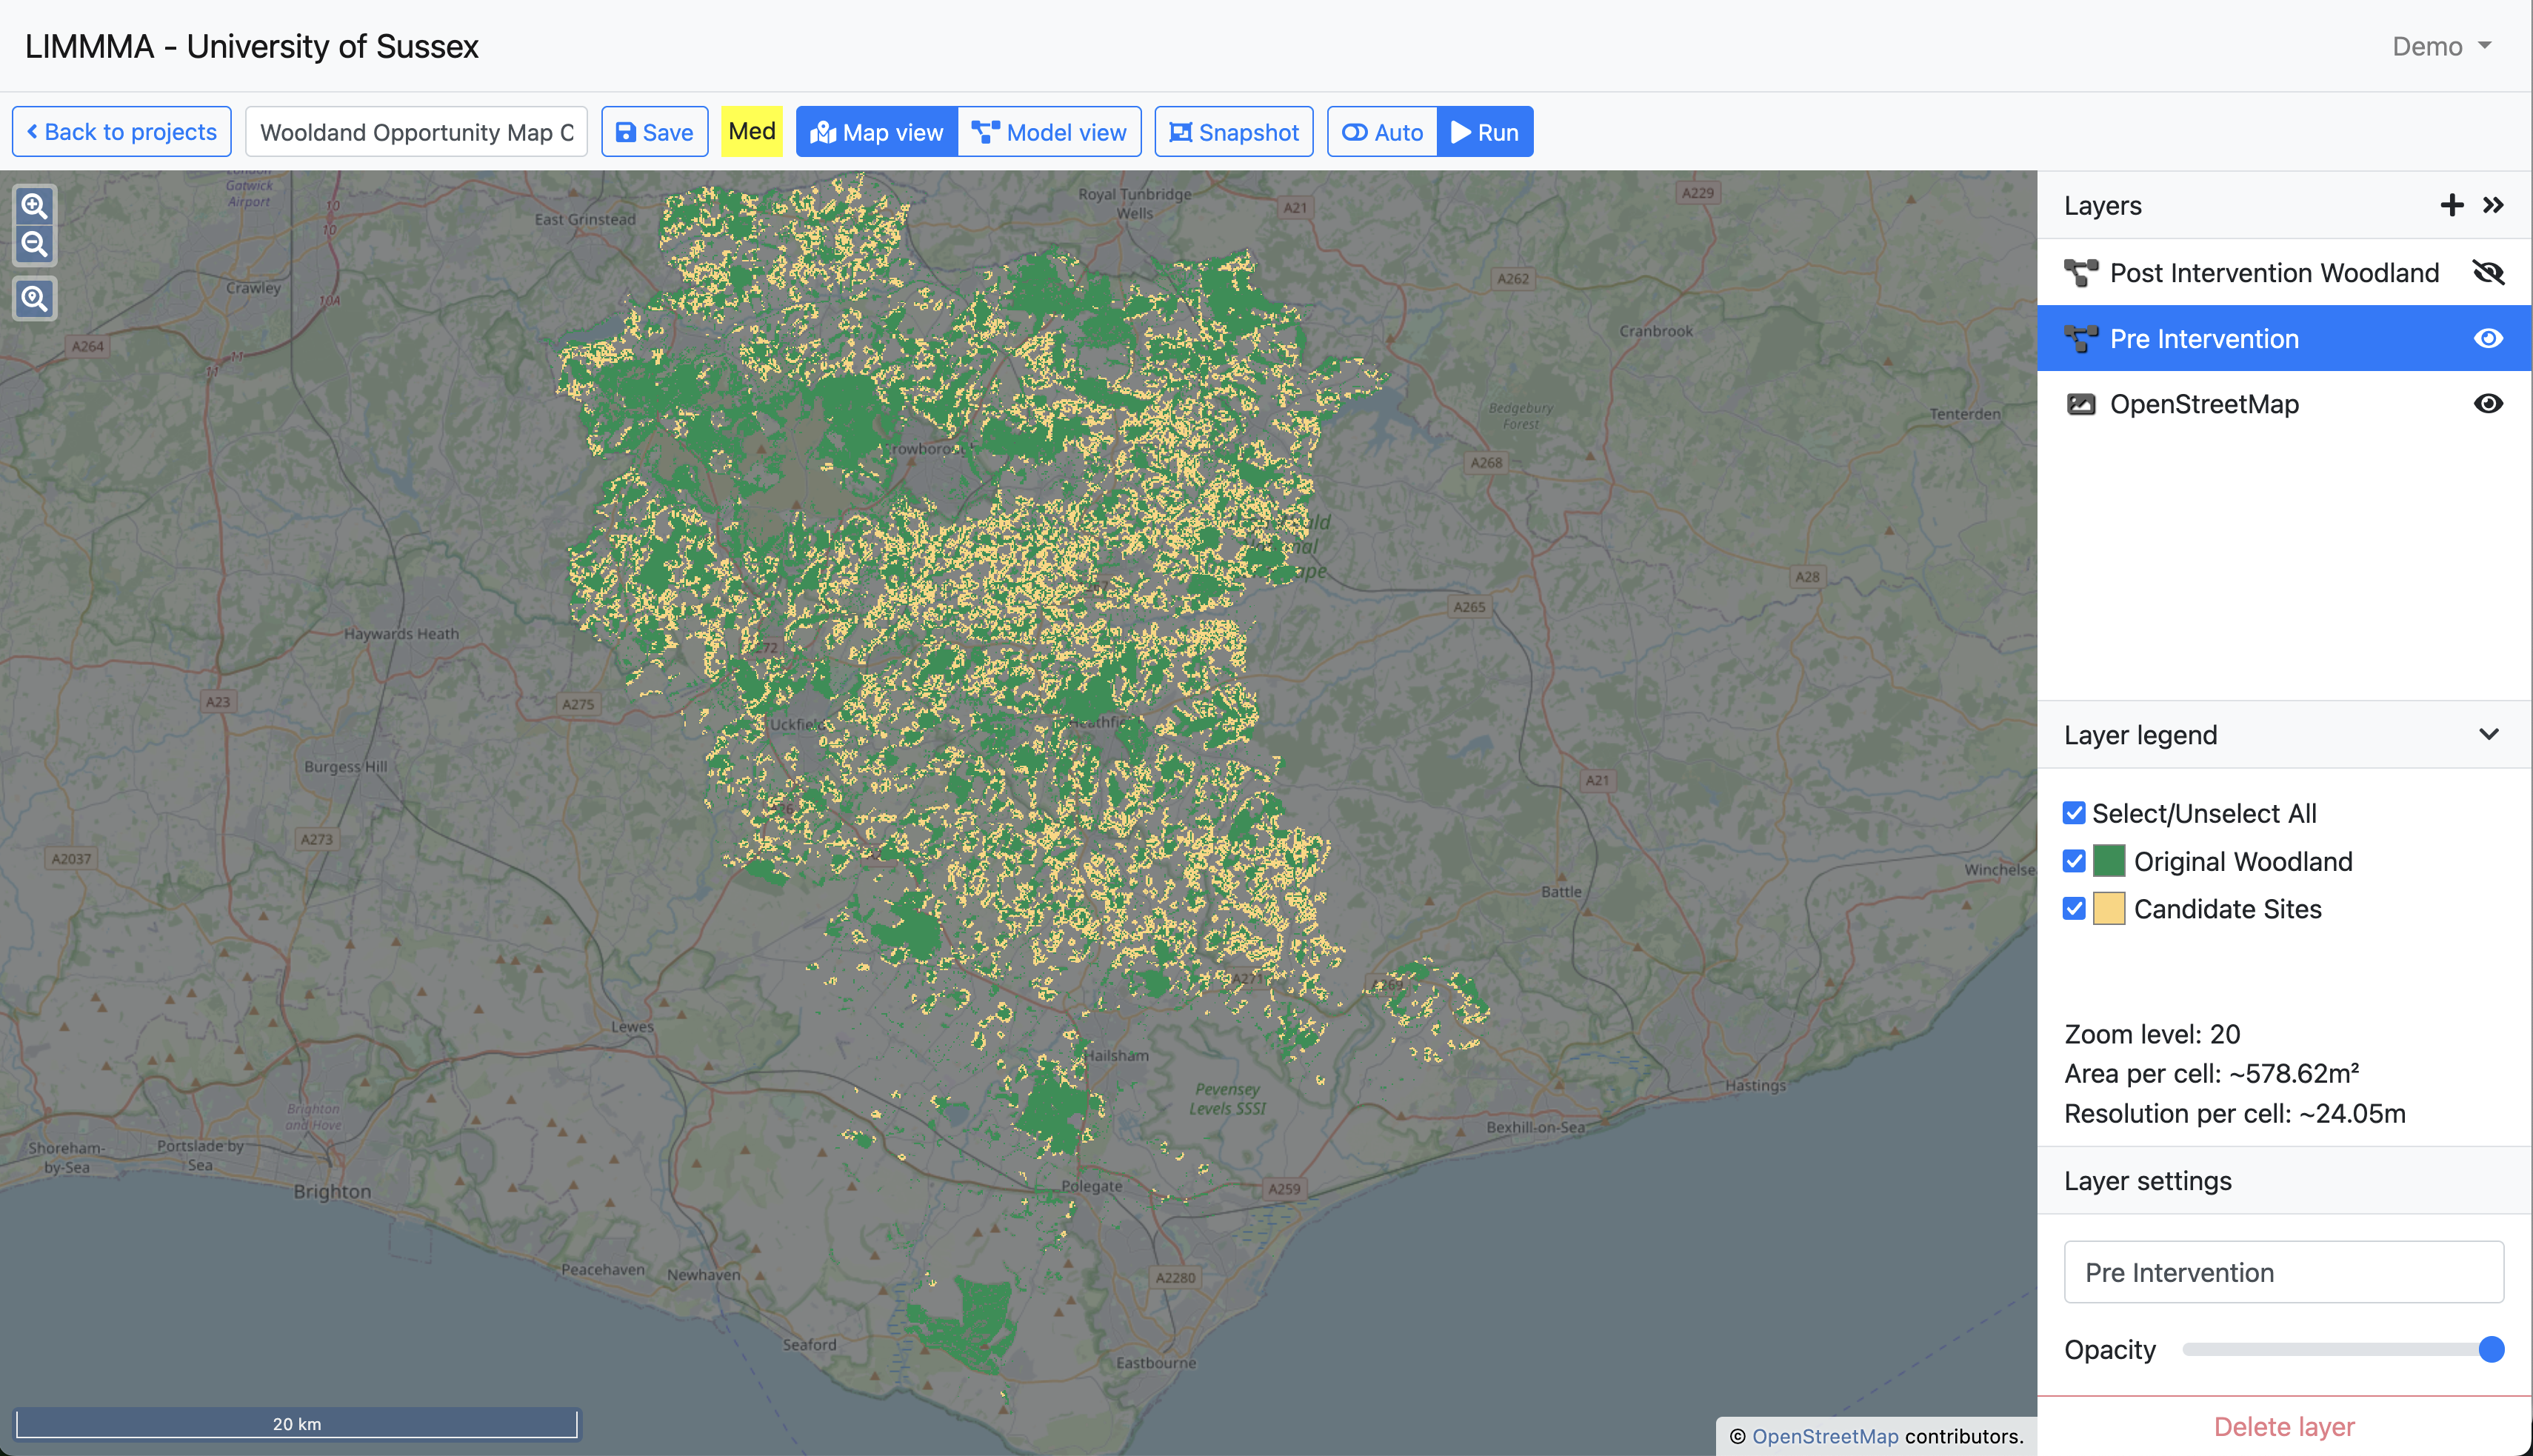
Task: Click the zoom-to-extent magnifier icon
Action: 35,298
